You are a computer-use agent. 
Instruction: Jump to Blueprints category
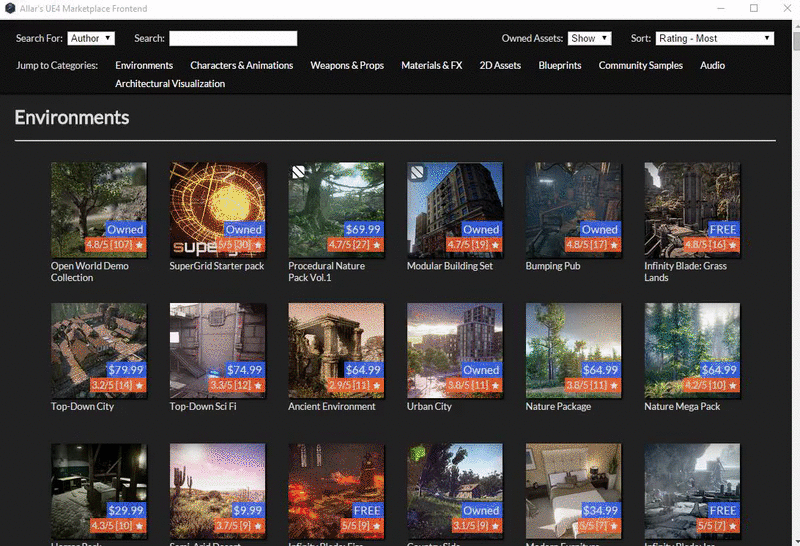(x=560, y=65)
